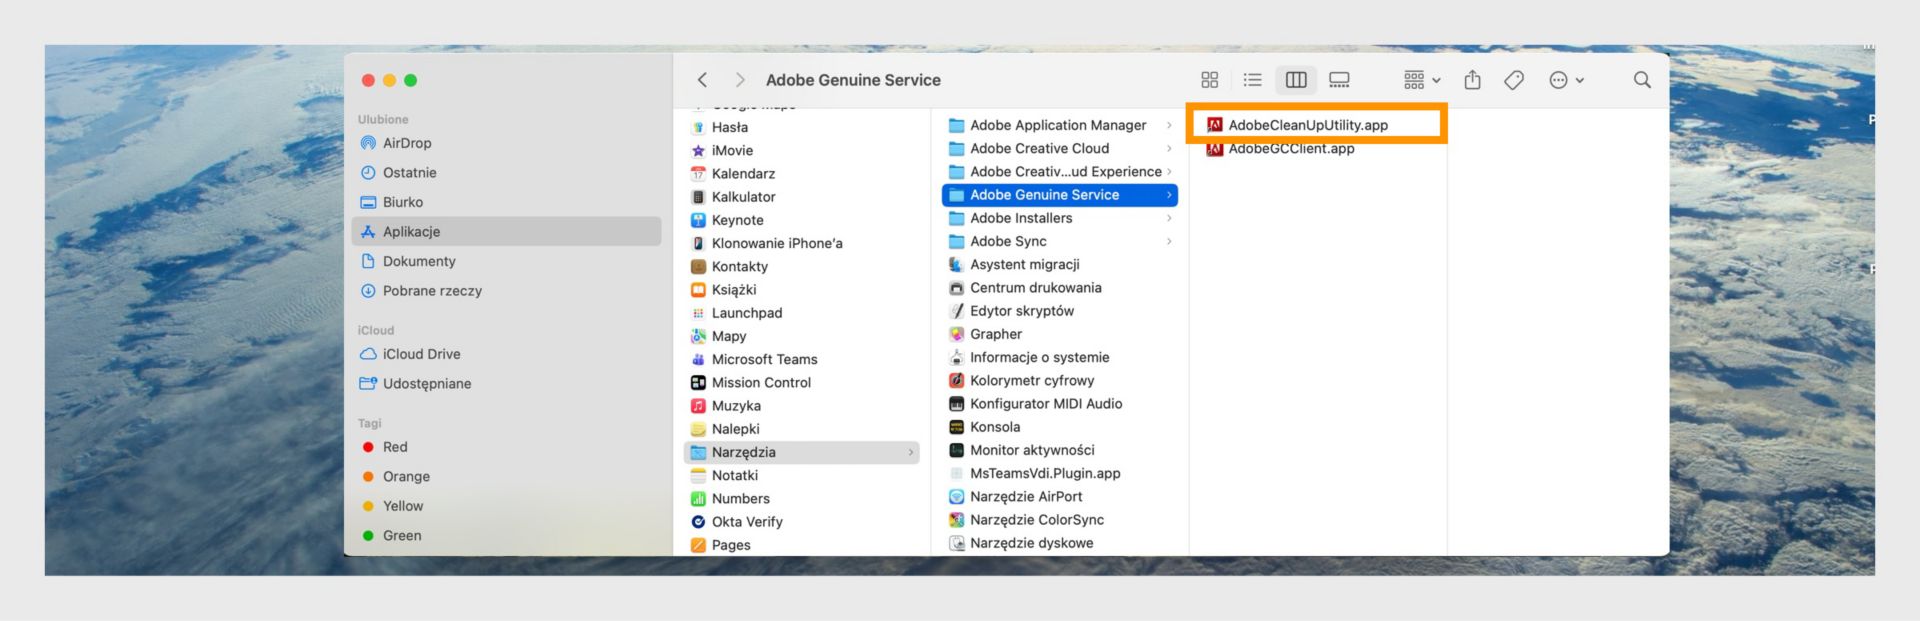Select Informacje o systemie
Image resolution: width=1920 pixels, height=621 pixels.
point(1060,357)
